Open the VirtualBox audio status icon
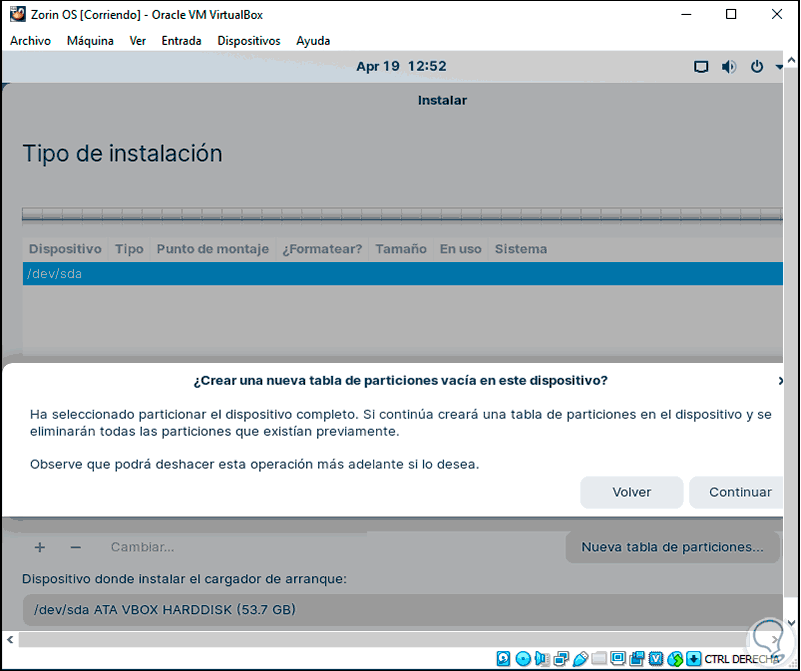 coord(541,658)
